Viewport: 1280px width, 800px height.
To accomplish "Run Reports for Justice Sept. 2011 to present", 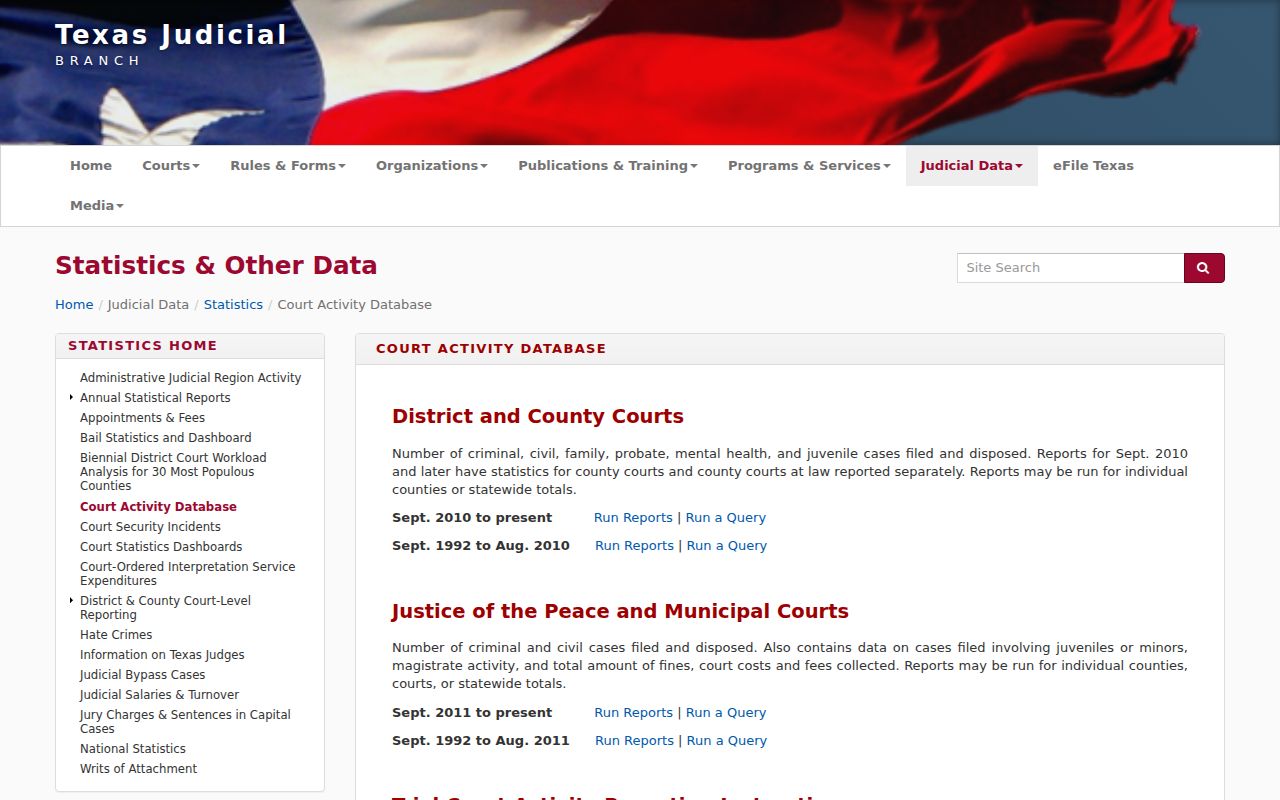I will point(633,713).
